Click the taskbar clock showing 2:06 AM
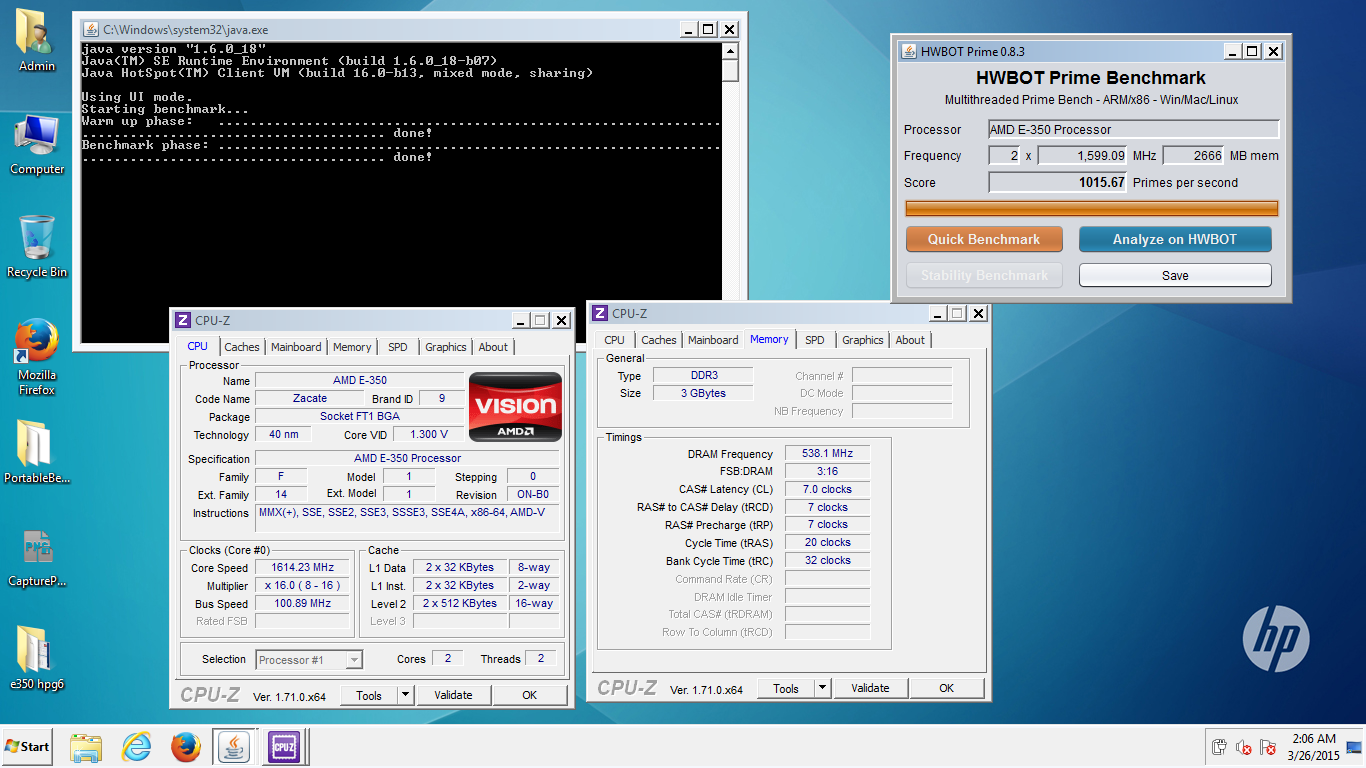Viewport: 1366px width, 768px height. coord(1313,747)
